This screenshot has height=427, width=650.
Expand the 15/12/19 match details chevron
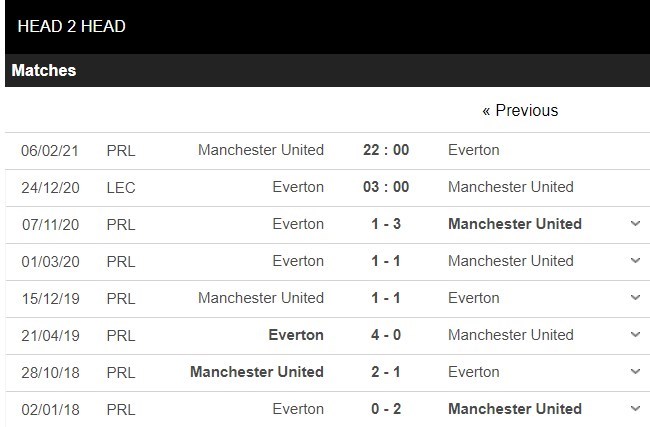coord(635,298)
